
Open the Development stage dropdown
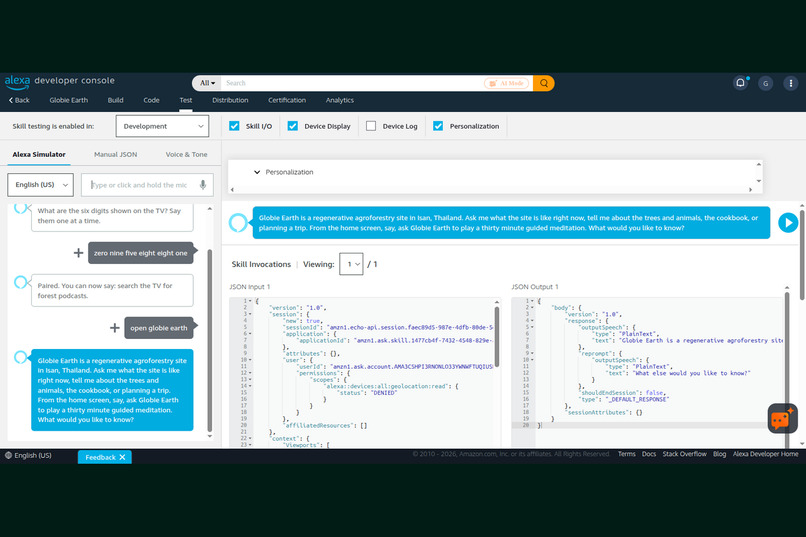162,126
